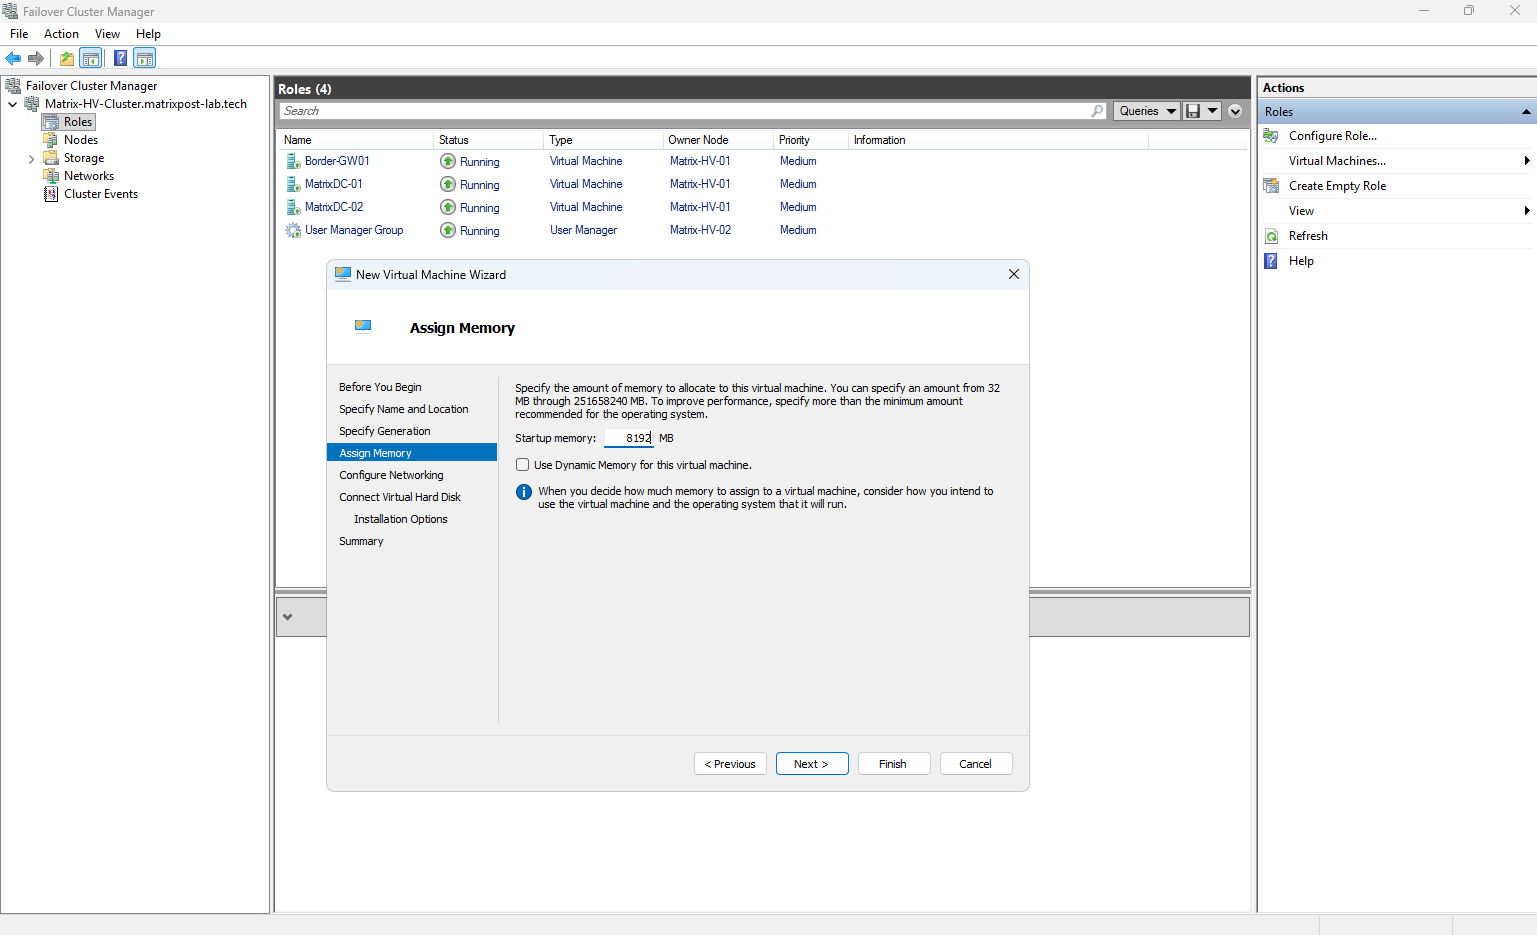Open the File menu
Image resolution: width=1537 pixels, height=935 pixels.
19,34
